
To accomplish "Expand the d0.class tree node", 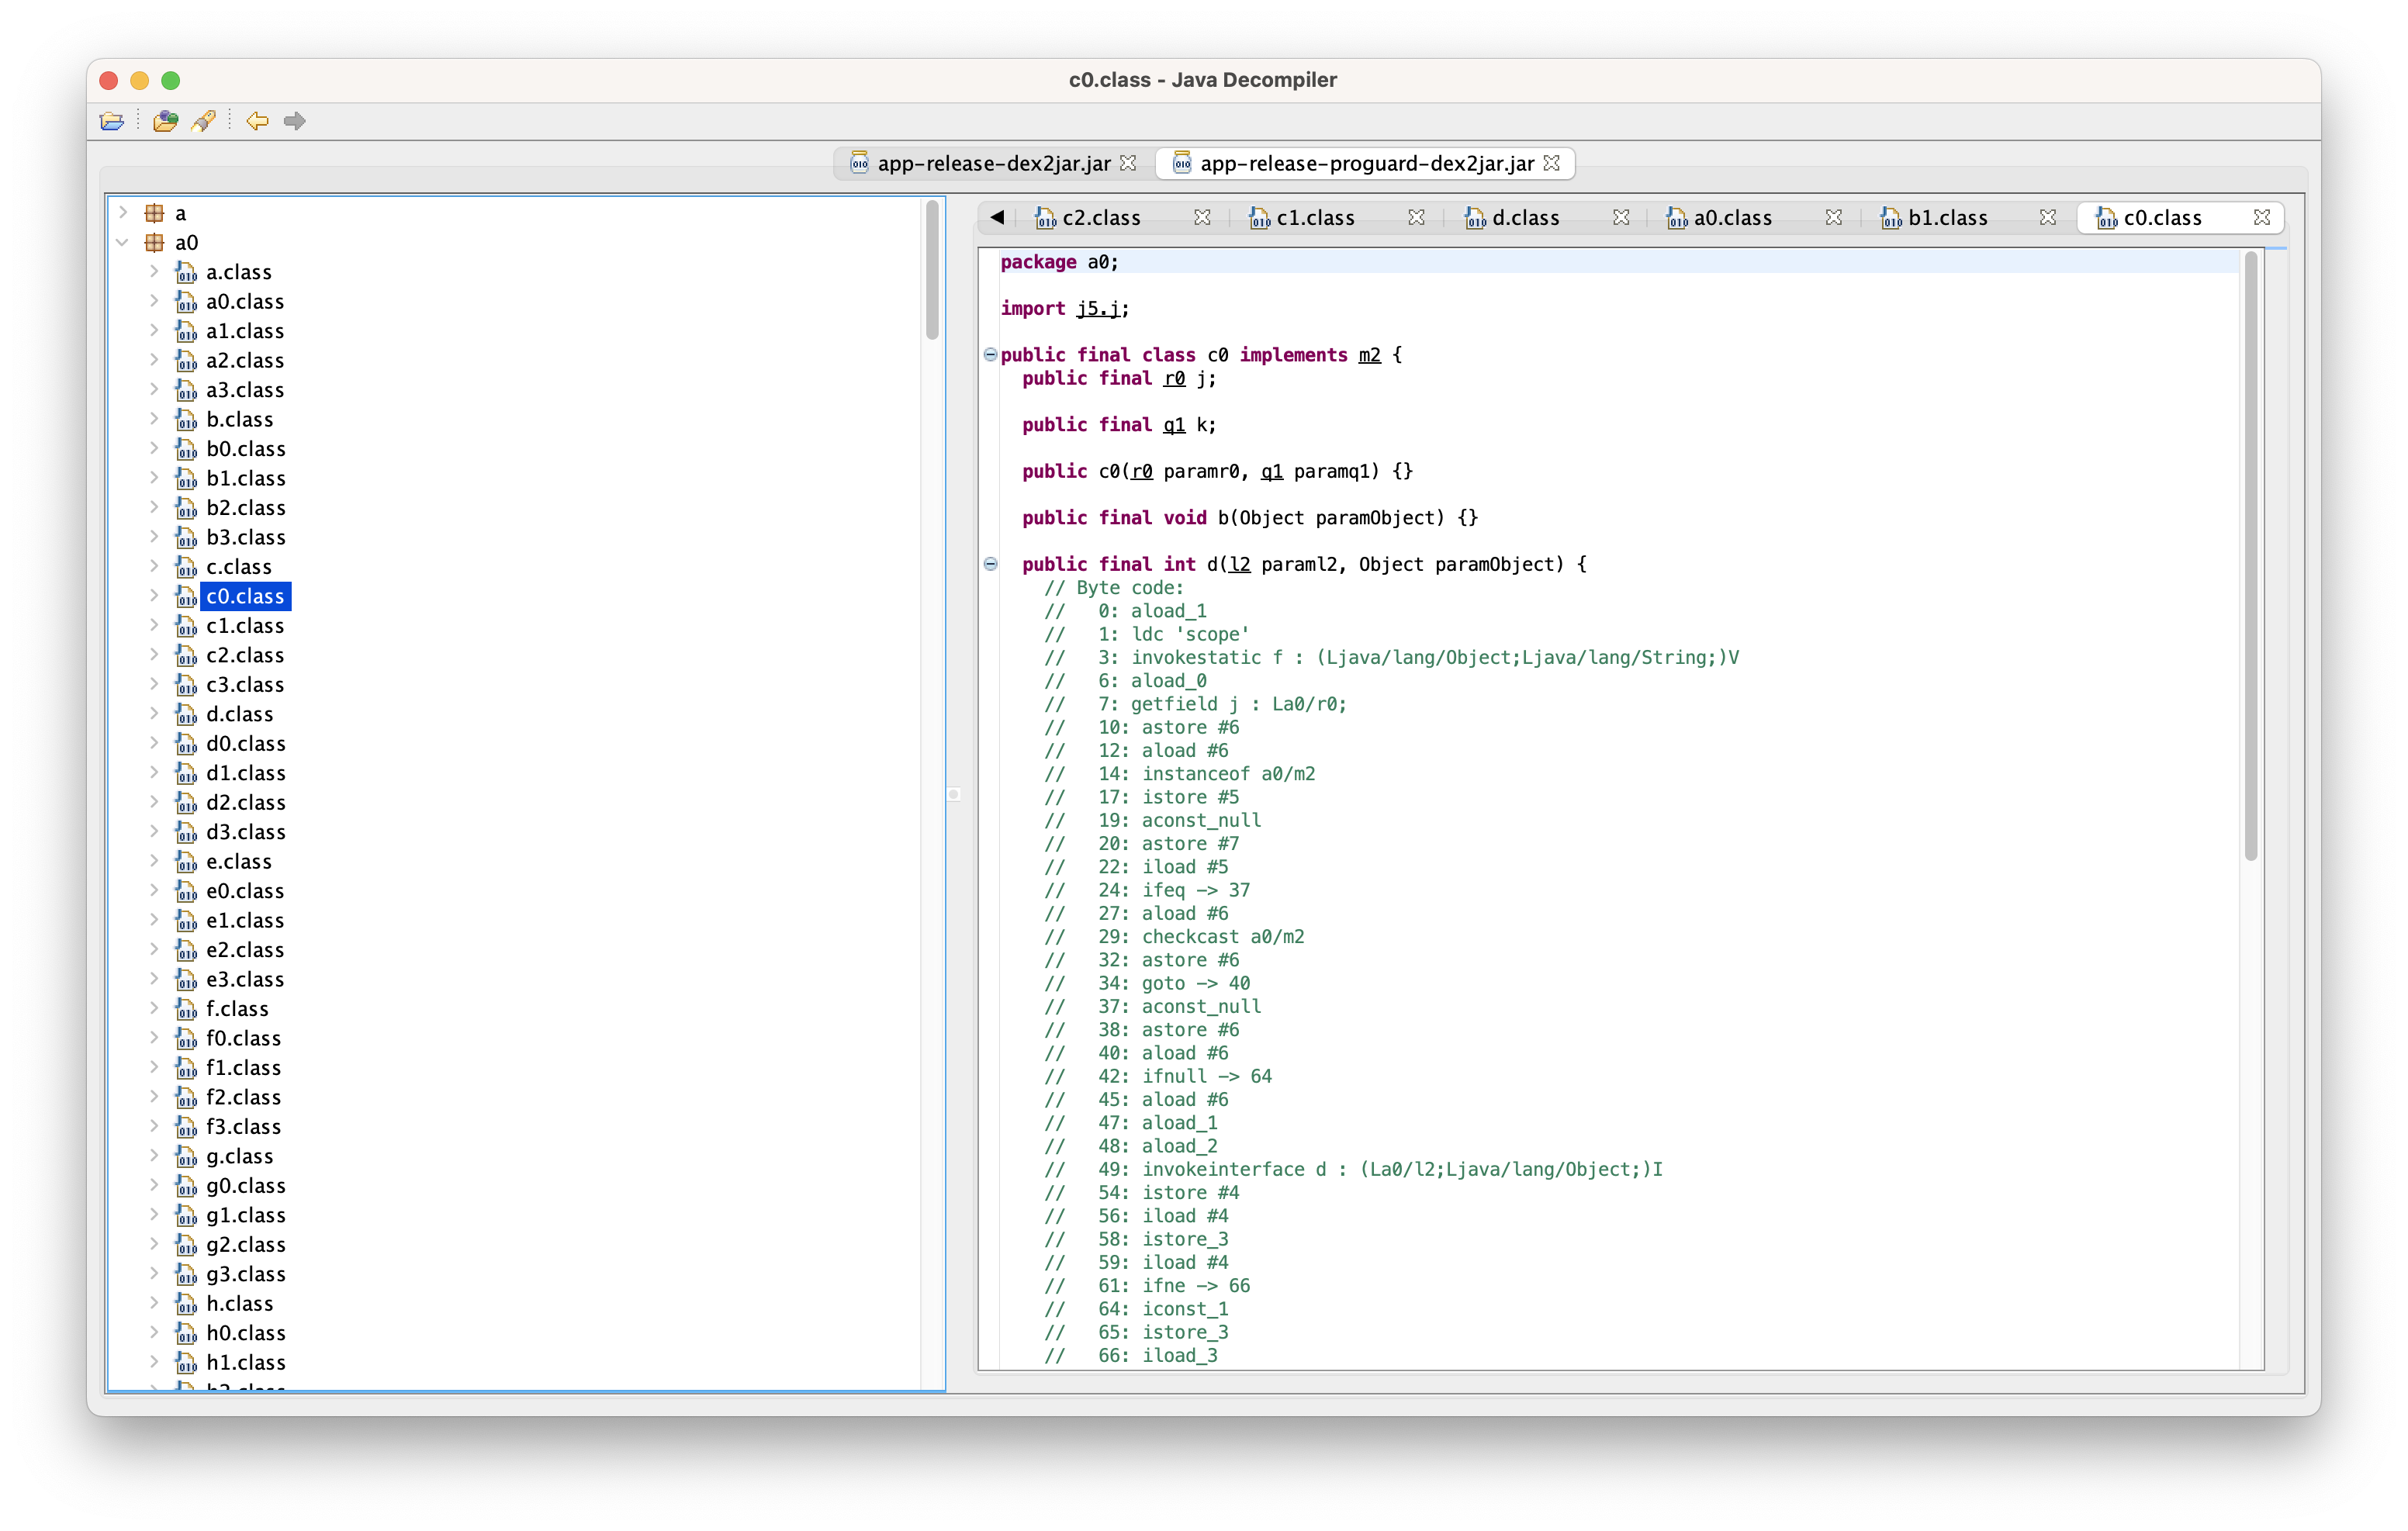I will click(154, 743).
